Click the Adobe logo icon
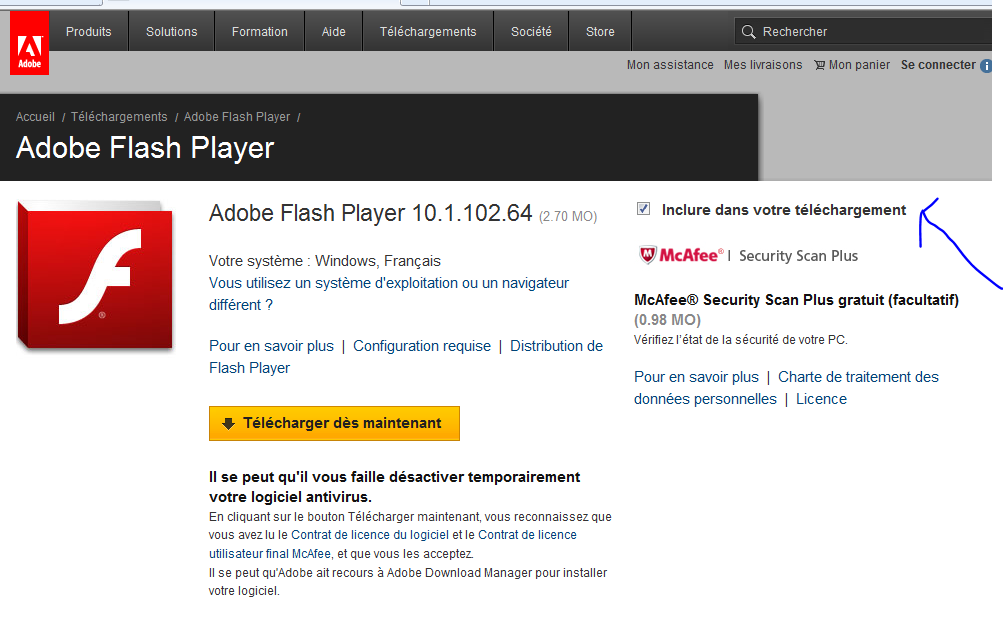The image size is (1003, 619). 29,43
